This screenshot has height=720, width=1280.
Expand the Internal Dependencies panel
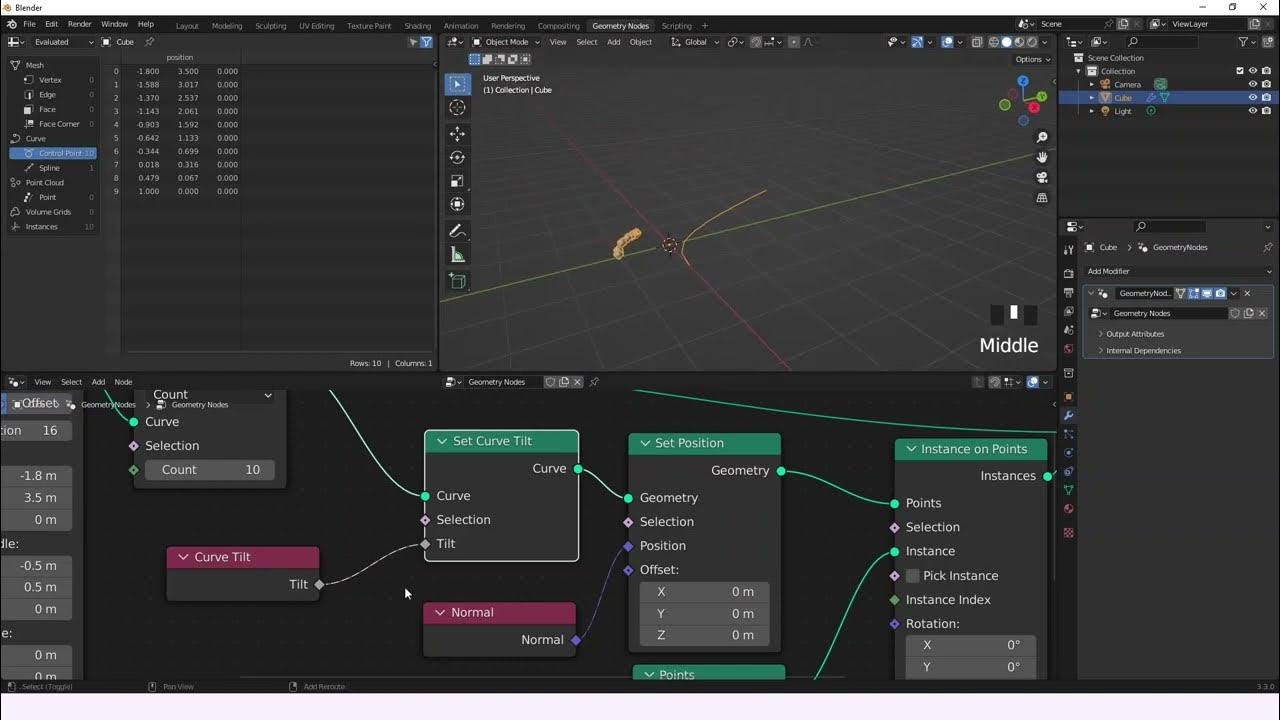coord(1143,351)
